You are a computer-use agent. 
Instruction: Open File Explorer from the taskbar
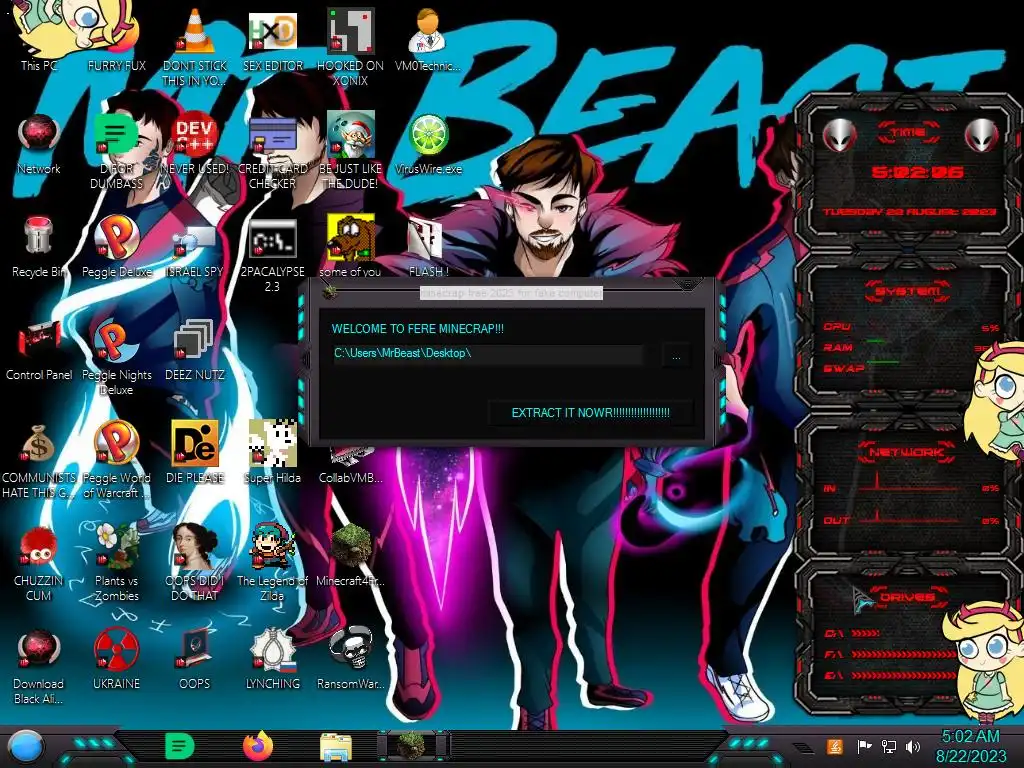[336, 747]
